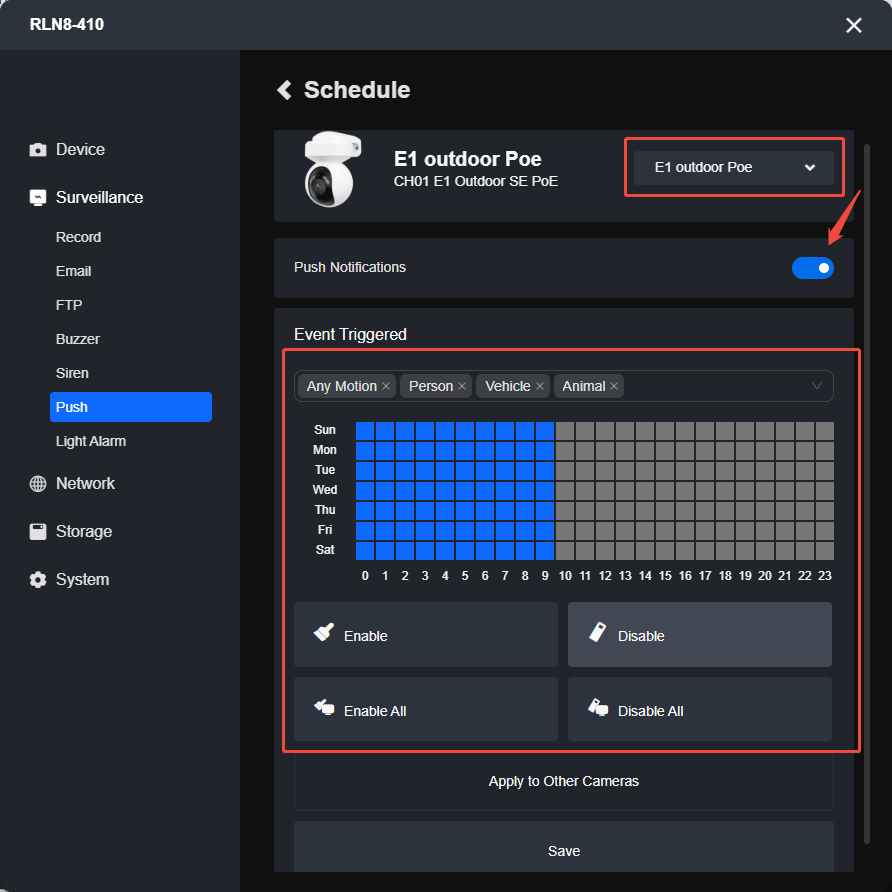Click the Event Triggered heading

tap(350, 334)
